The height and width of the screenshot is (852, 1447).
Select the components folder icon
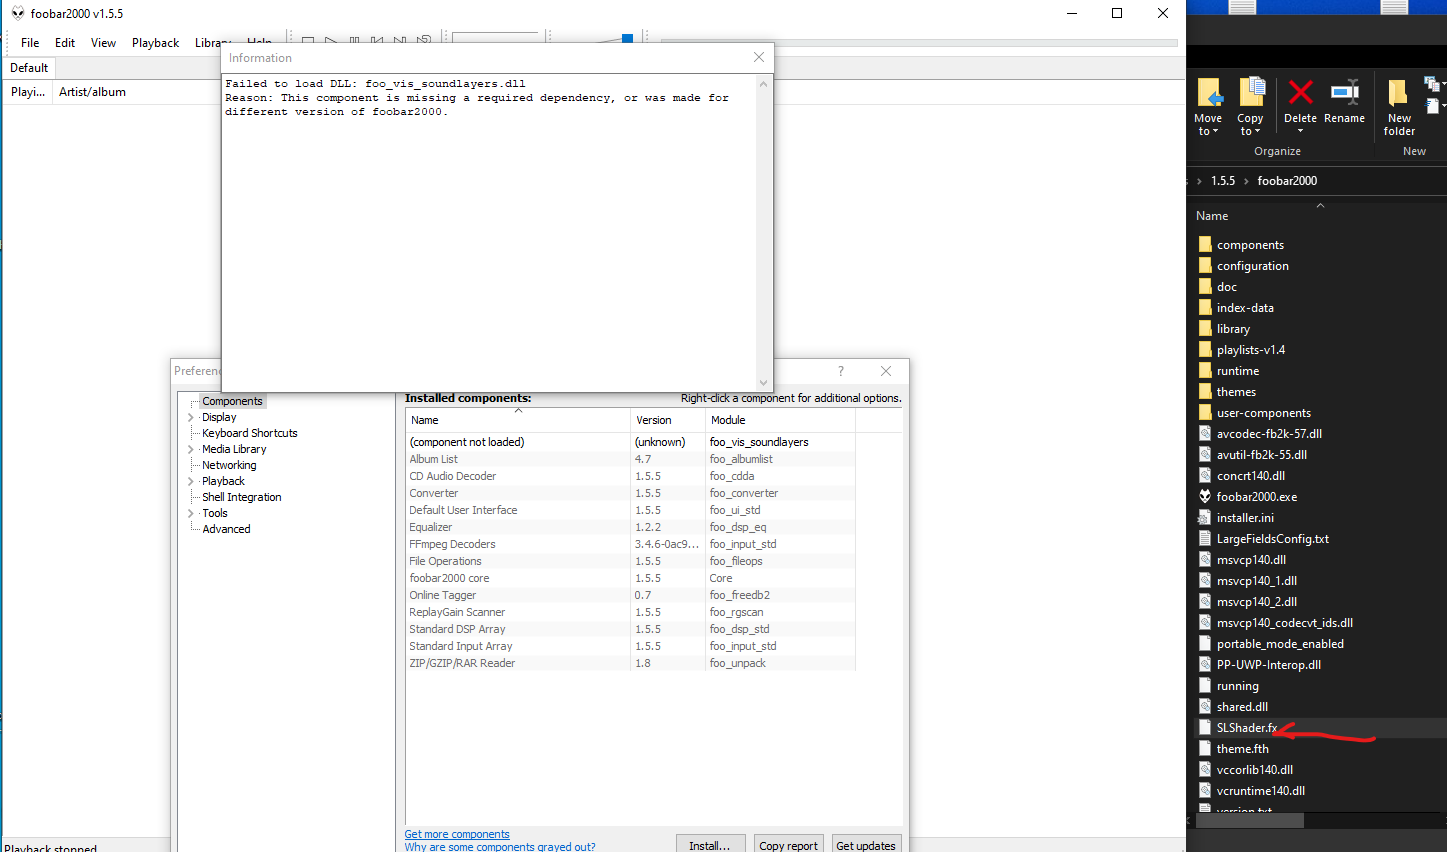(1205, 245)
